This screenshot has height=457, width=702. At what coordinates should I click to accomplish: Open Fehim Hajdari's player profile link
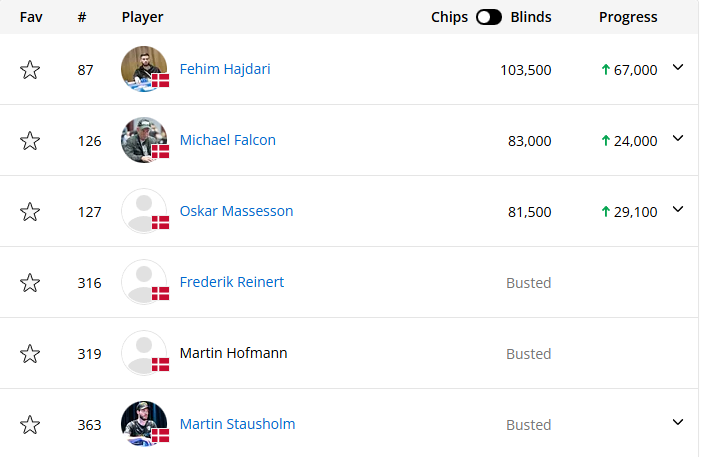[225, 69]
